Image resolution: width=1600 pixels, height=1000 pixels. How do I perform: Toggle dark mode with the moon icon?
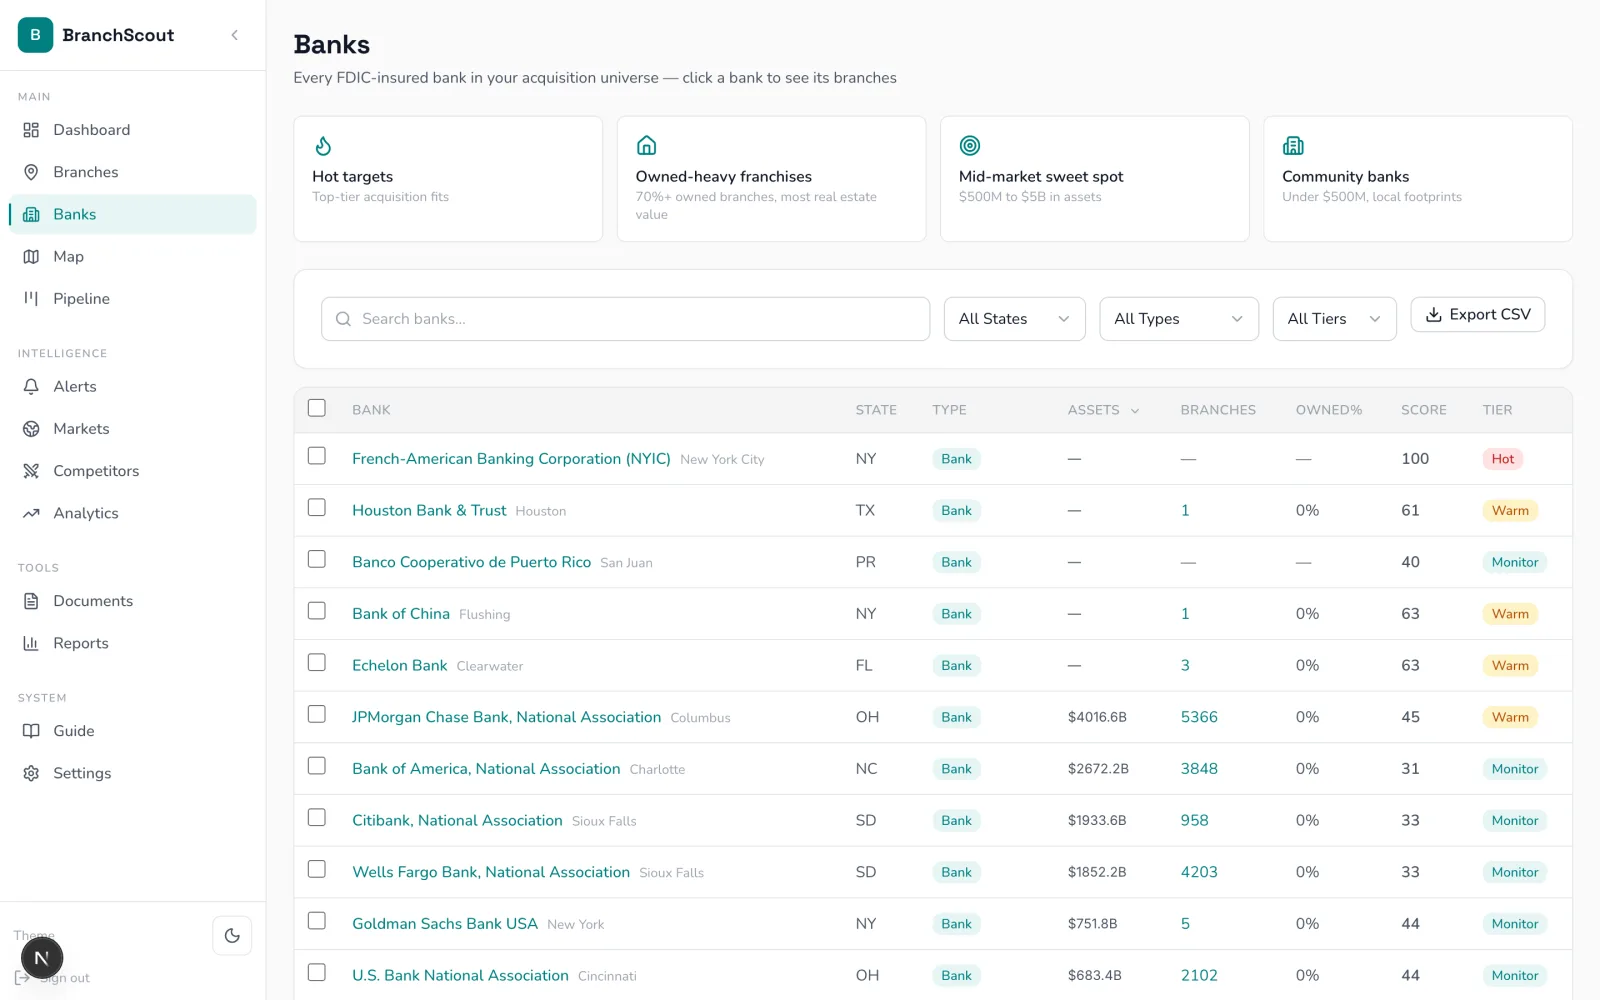point(232,936)
